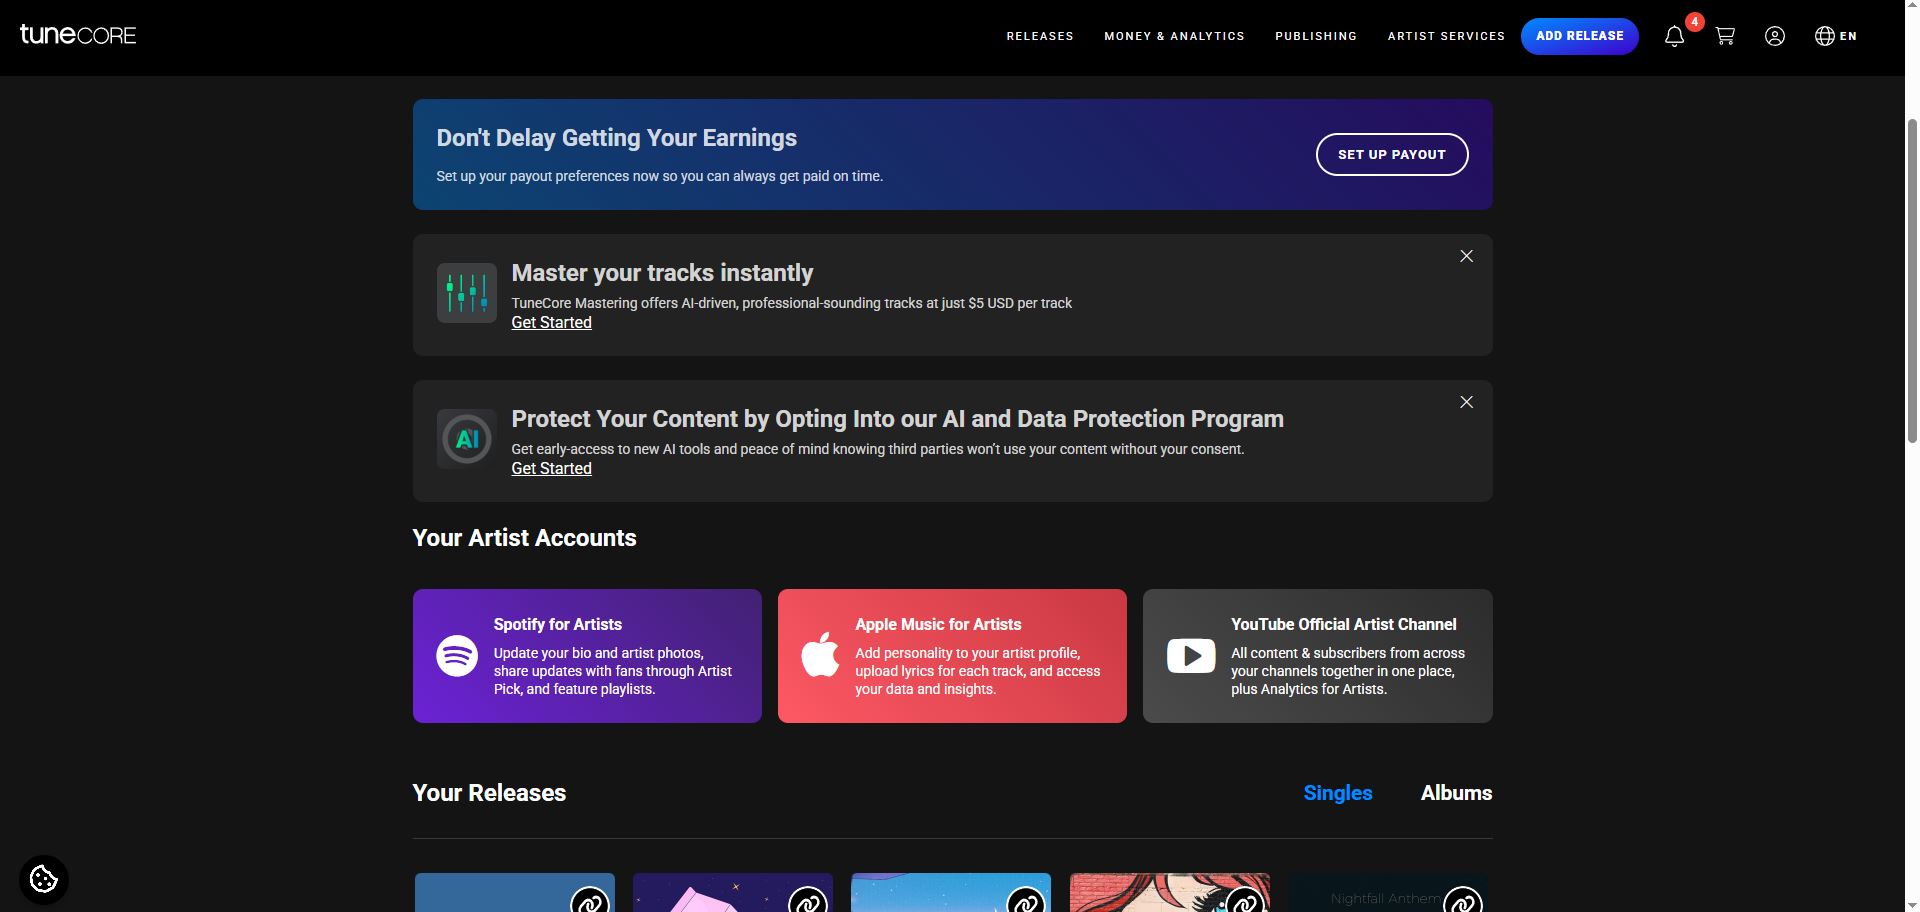Image resolution: width=1920 pixels, height=912 pixels.
Task: Click the TuneCore logo
Action: click(x=78, y=35)
